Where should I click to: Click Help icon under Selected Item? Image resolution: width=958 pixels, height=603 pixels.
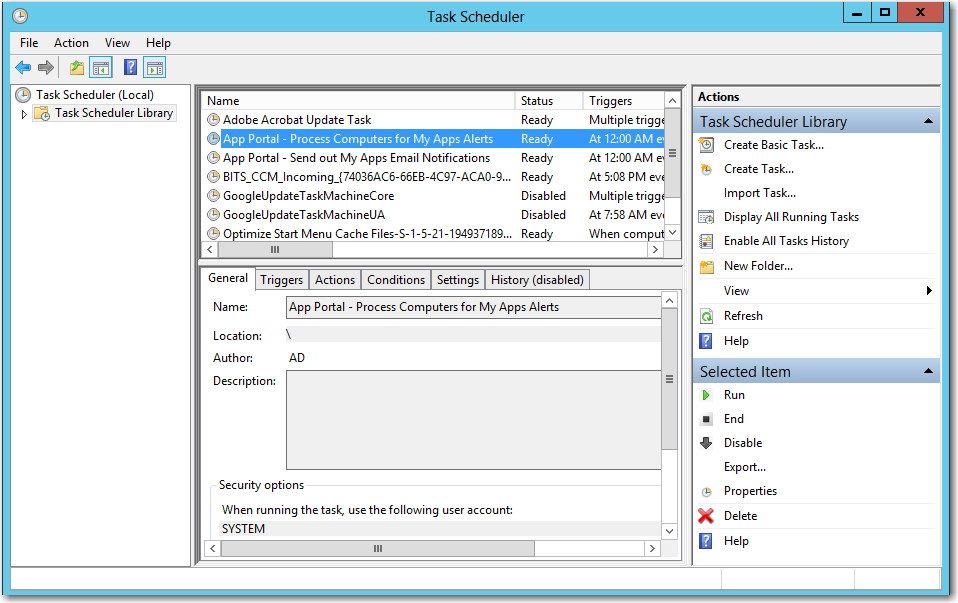[x=706, y=541]
